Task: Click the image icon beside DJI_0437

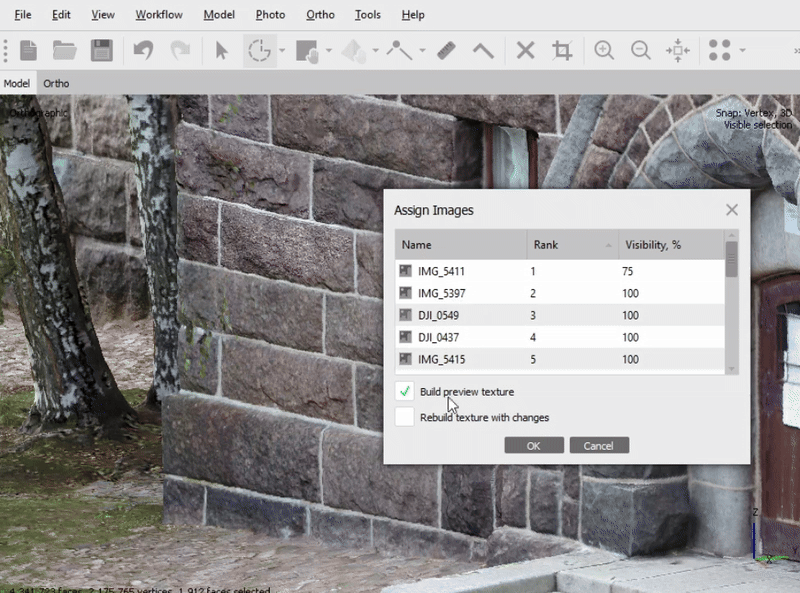Action: pos(406,337)
